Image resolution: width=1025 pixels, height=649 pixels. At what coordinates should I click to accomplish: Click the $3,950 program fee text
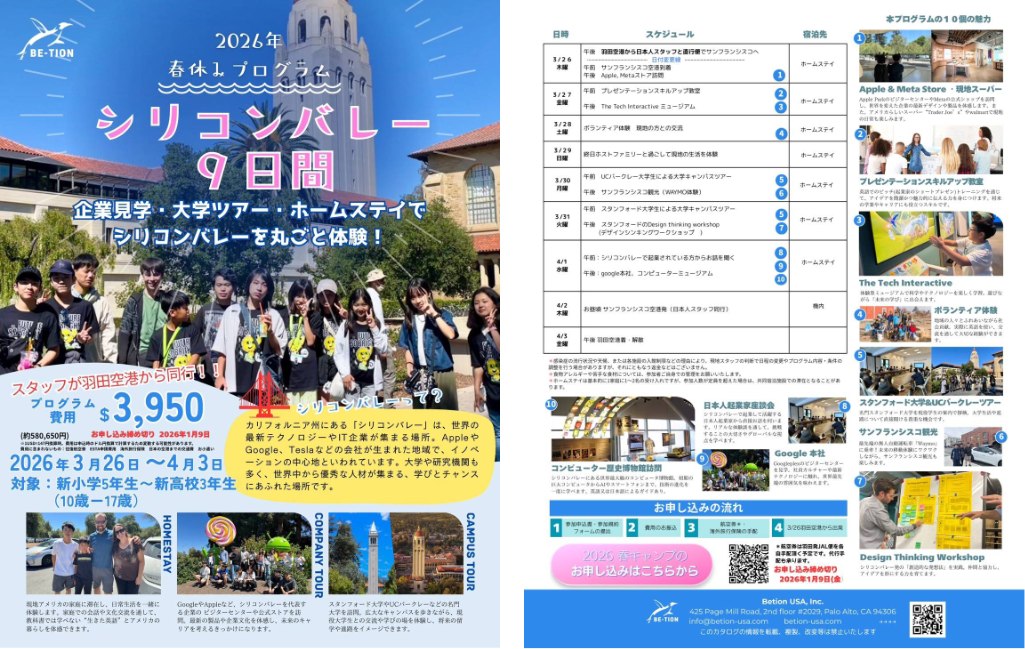158,408
